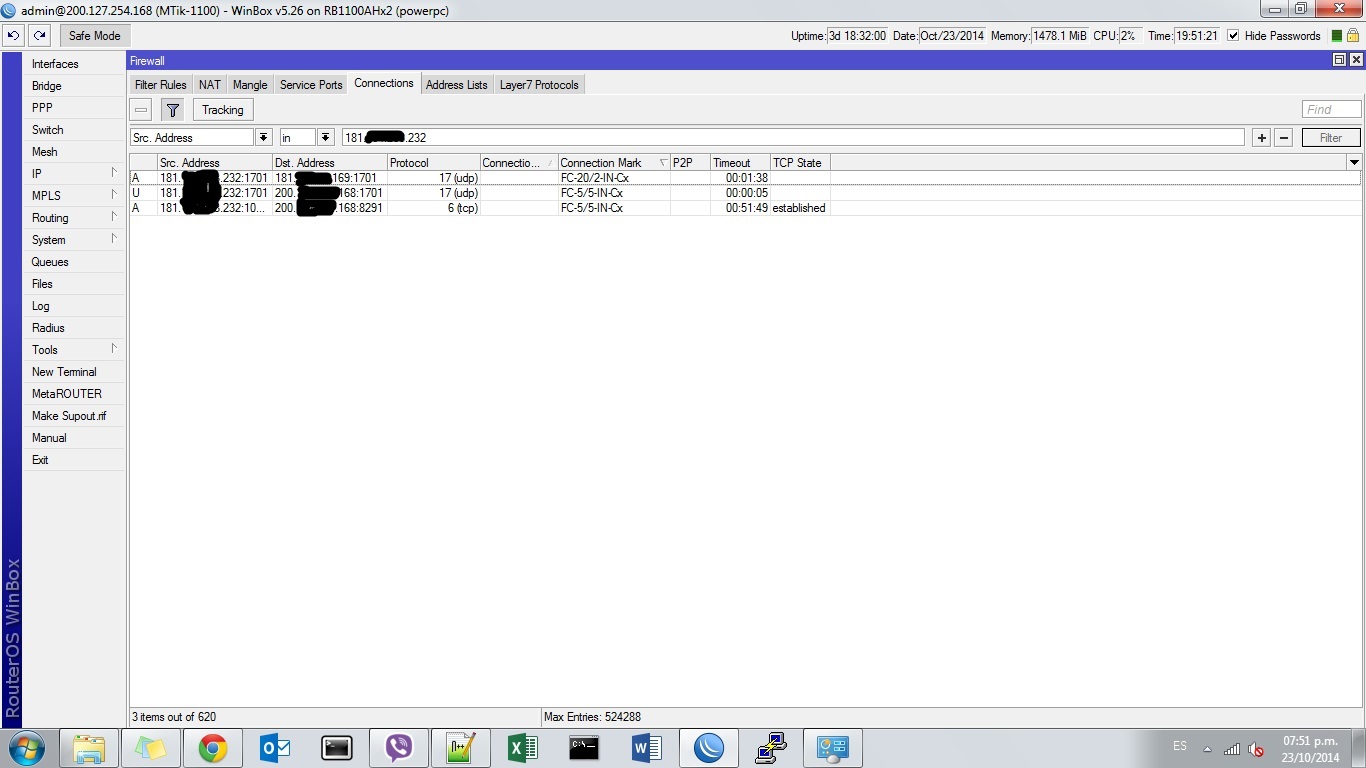
Task: Launch New Terminal from the sidebar
Action: tap(64, 372)
